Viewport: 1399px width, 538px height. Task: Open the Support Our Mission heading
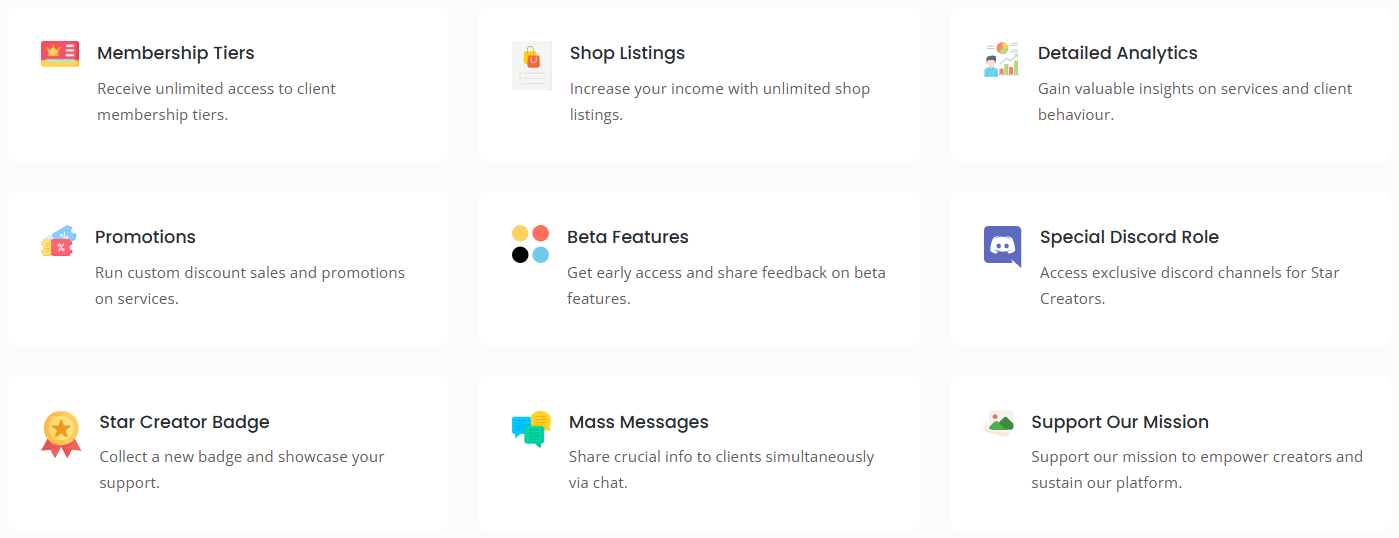pyautogui.click(x=1120, y=422)
